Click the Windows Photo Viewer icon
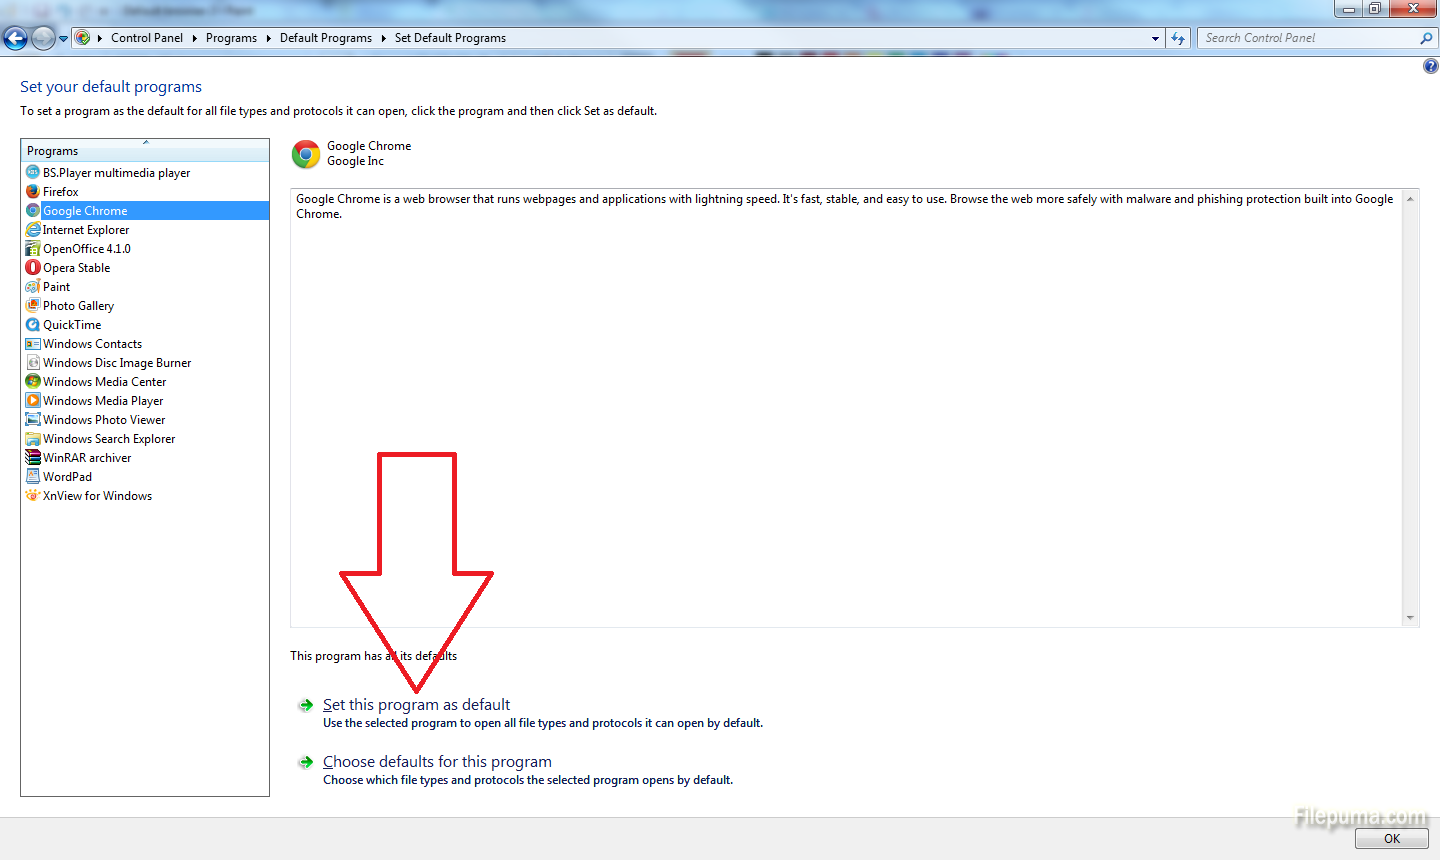The height and width of the screenshot is (860, 1440). point(33,420)
